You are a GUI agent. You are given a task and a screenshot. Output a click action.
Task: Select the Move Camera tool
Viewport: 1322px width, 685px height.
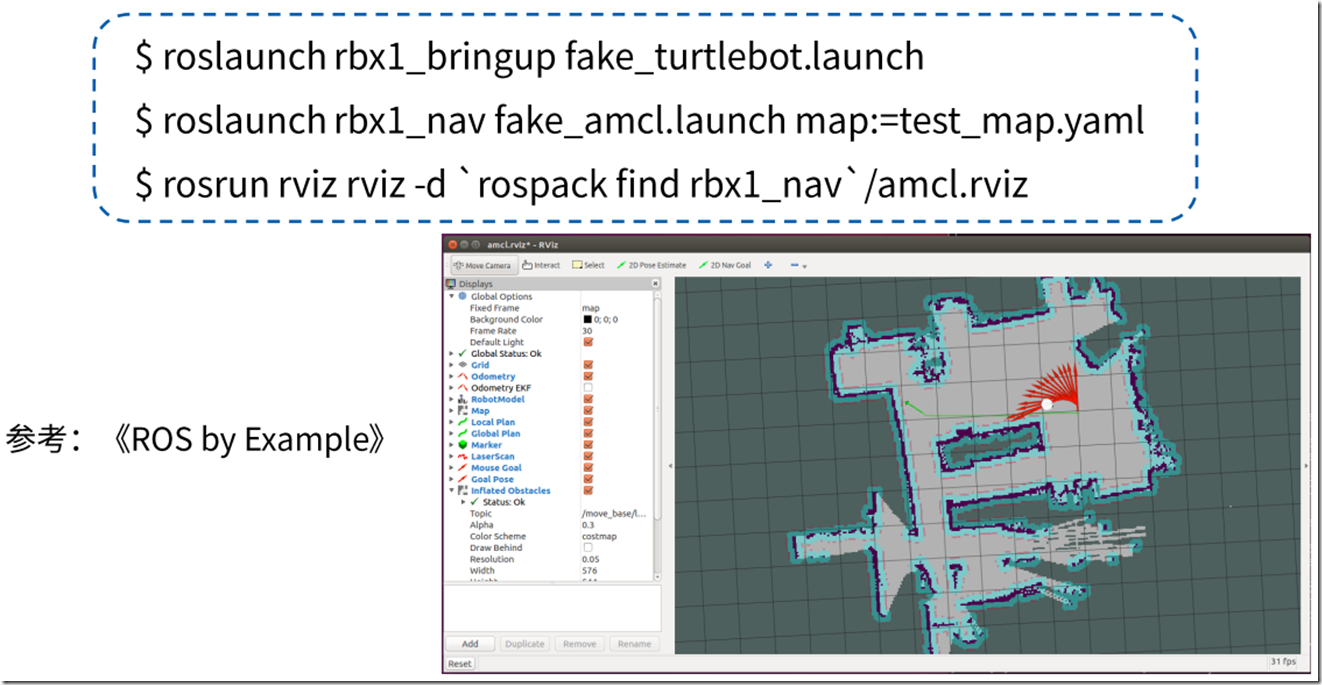pos(483,265)
